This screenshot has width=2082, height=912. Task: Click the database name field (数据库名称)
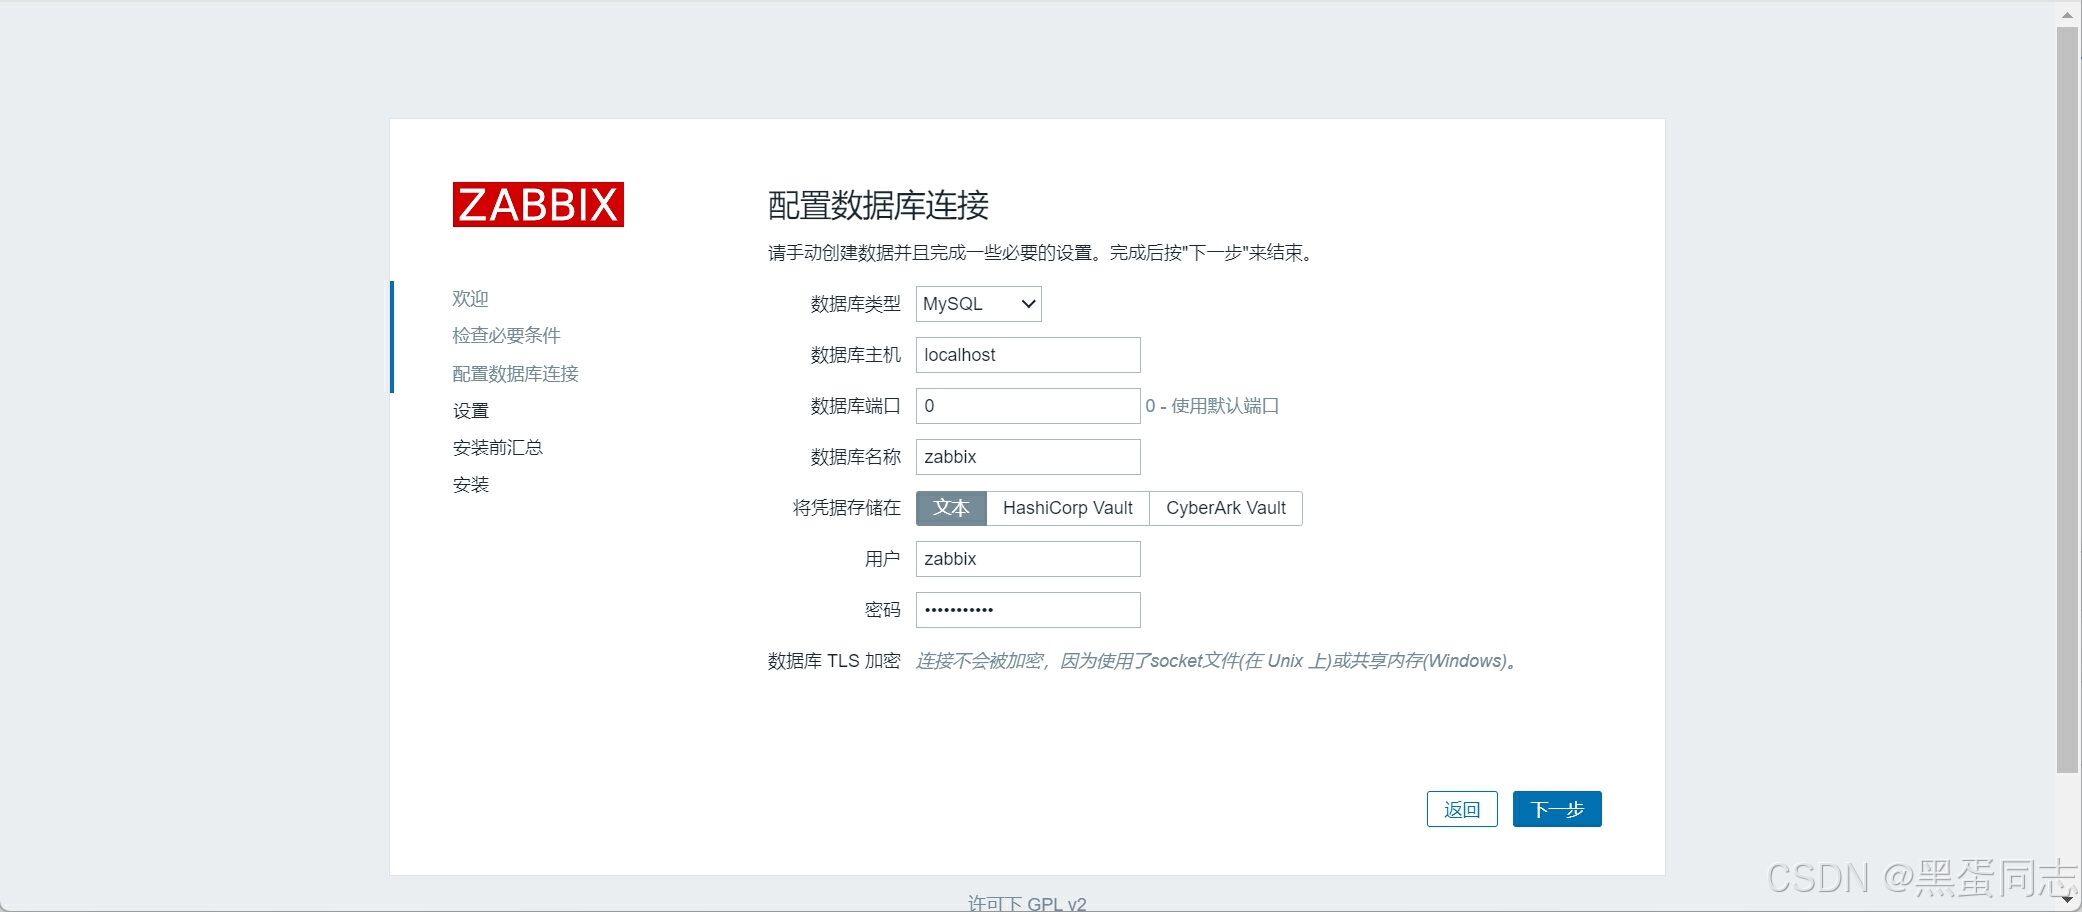coord(1028,457)
